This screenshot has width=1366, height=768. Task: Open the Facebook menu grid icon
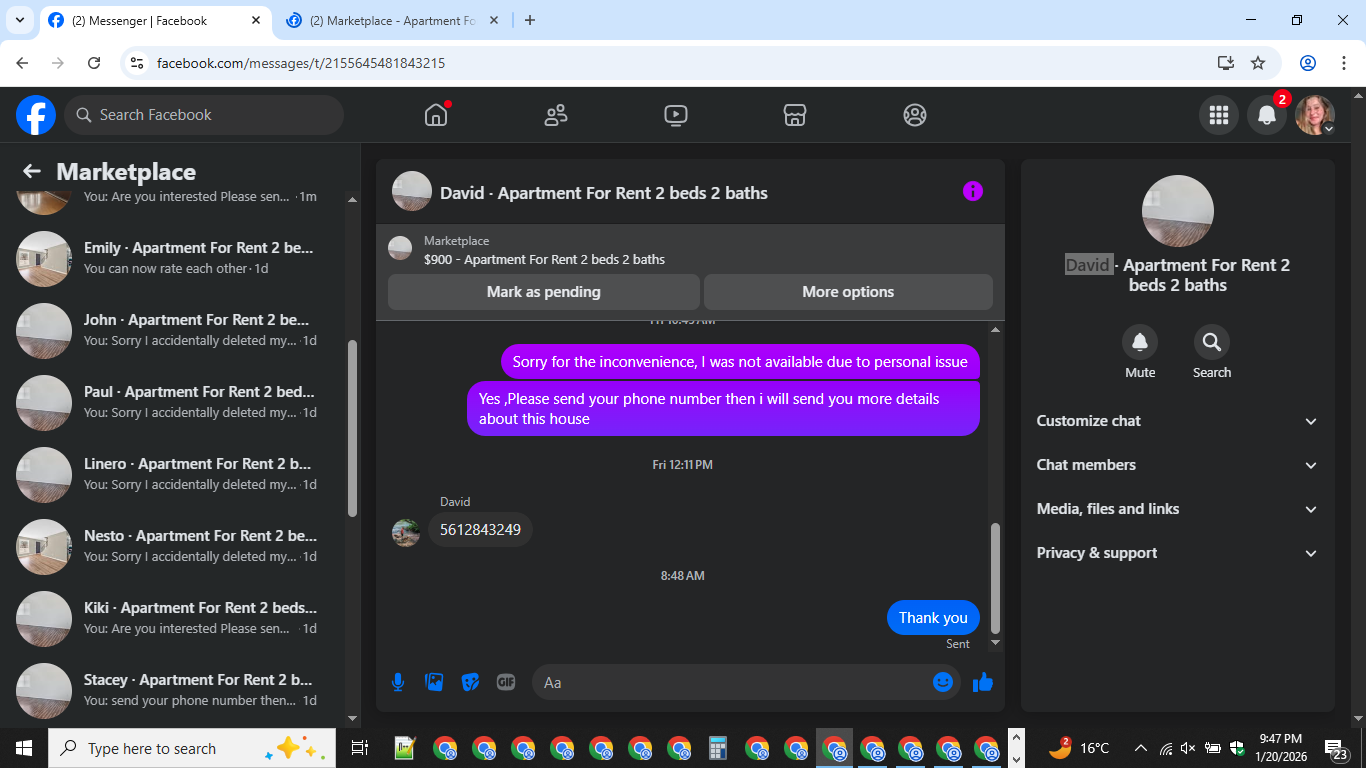pos(1219,115)
